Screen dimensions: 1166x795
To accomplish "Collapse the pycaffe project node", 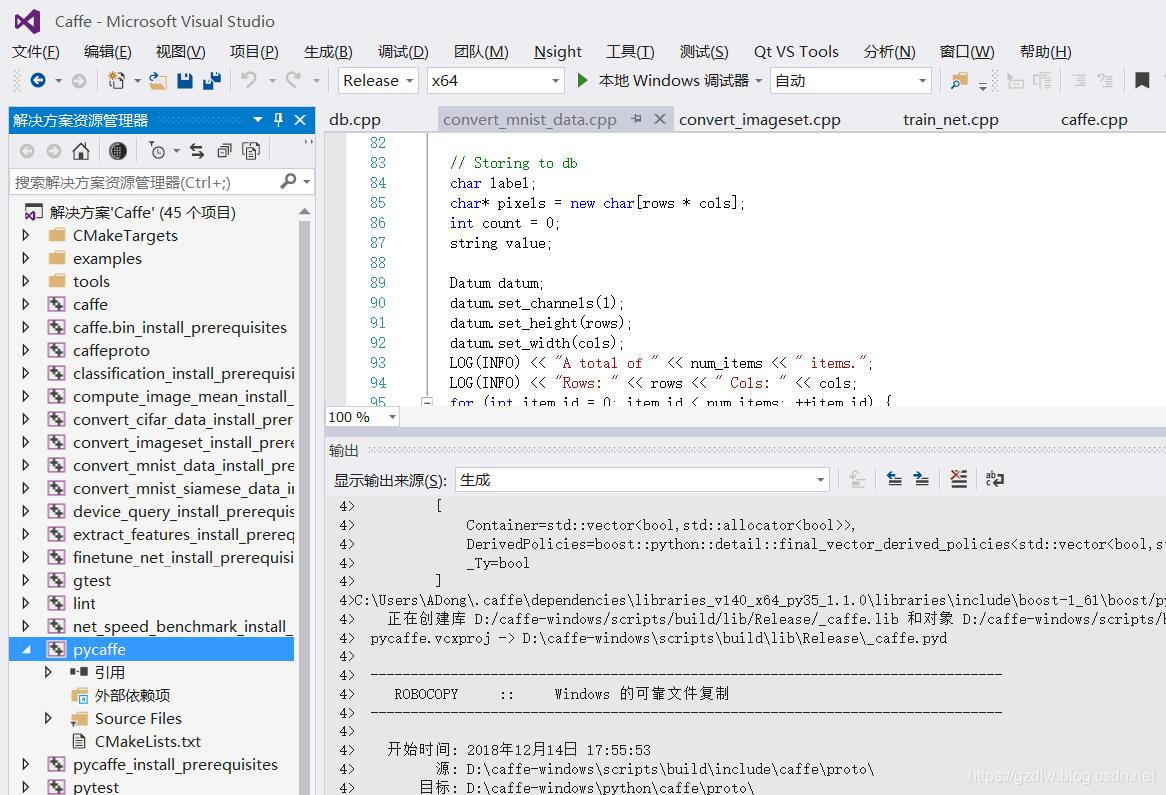I will [26, 650].
